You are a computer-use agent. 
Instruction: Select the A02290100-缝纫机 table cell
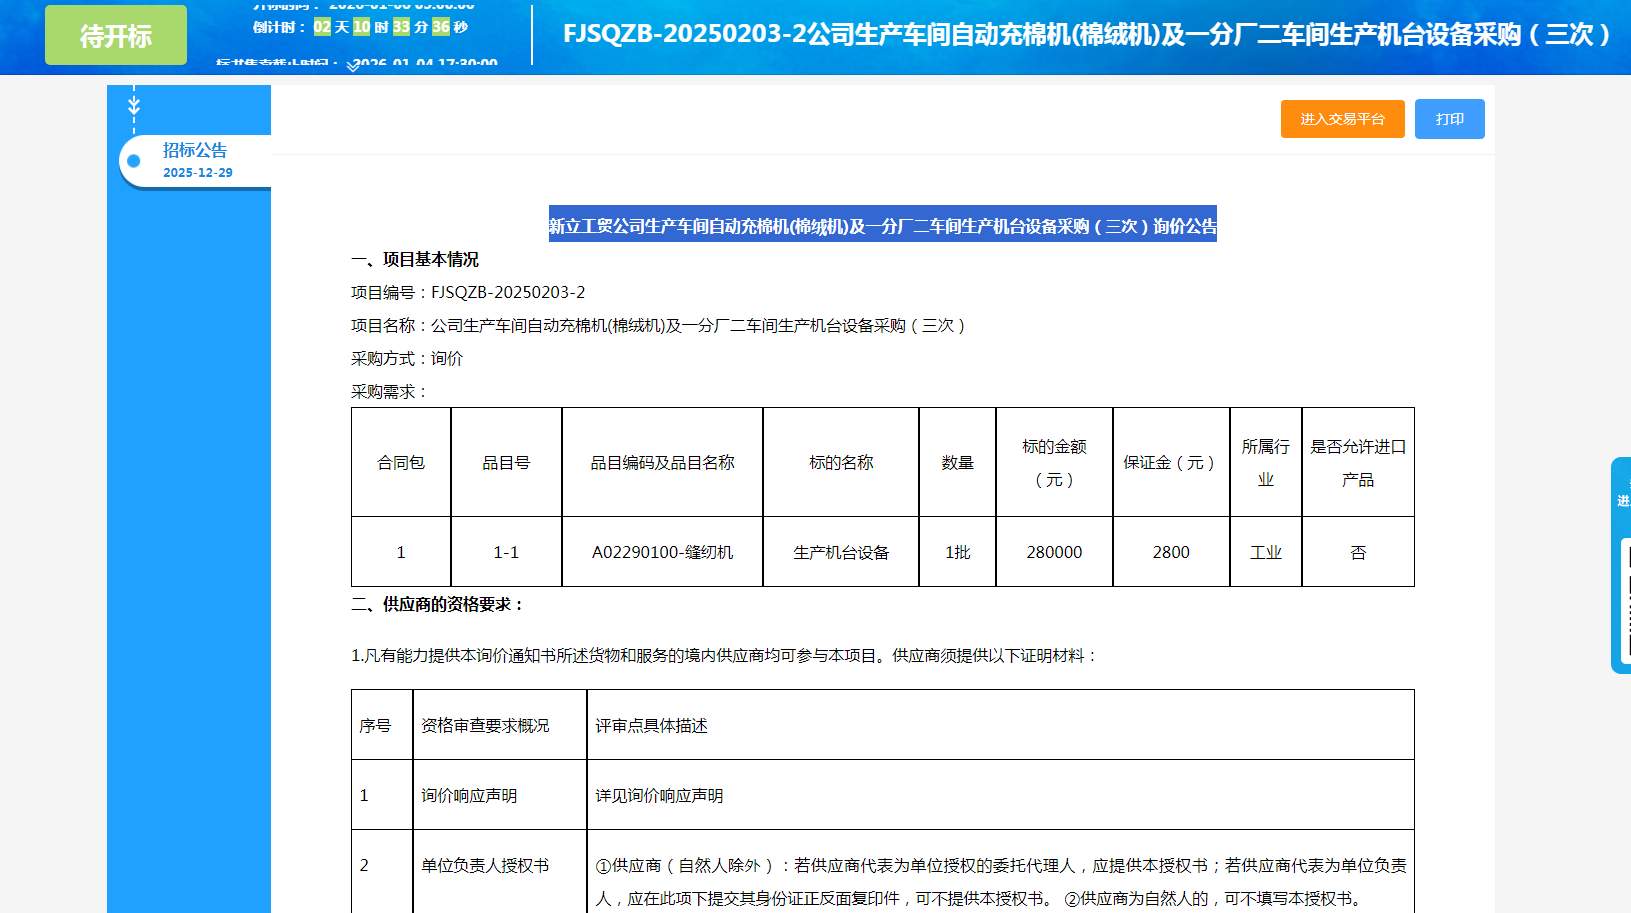[x=662, y=552]
